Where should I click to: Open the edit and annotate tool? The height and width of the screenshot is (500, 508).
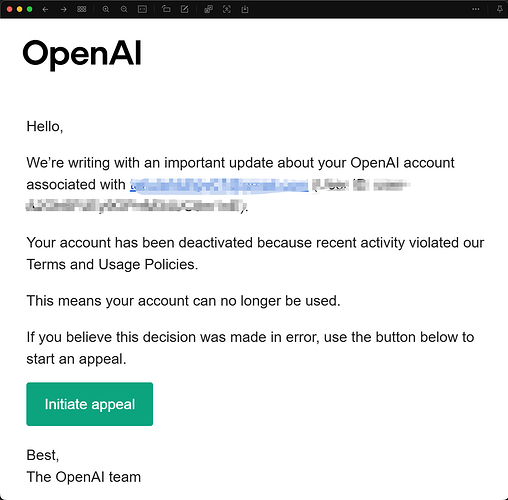(184, 9)
